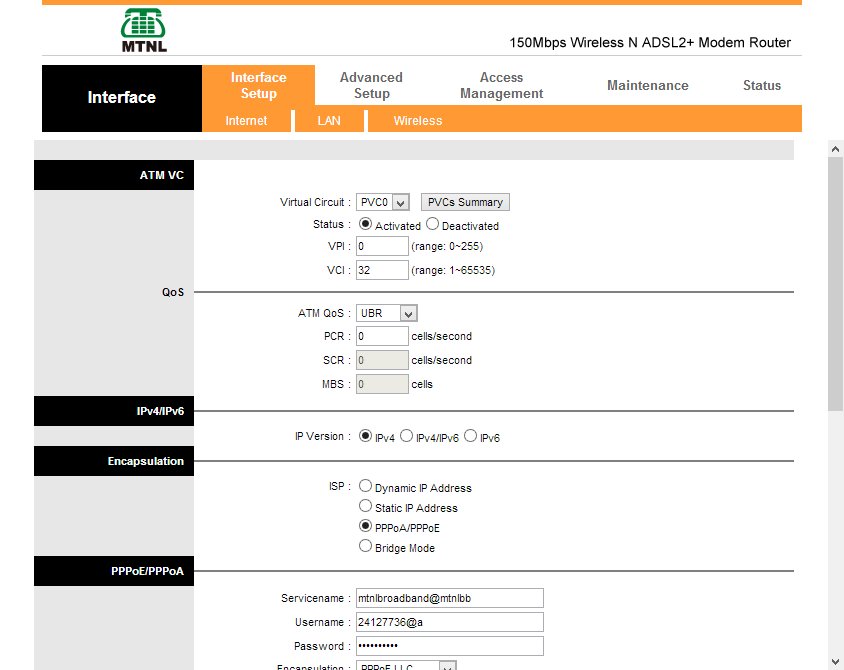The image size is (844, 670).
Task: Open the Interface Setup tab
Action: (x=258, y=86)
